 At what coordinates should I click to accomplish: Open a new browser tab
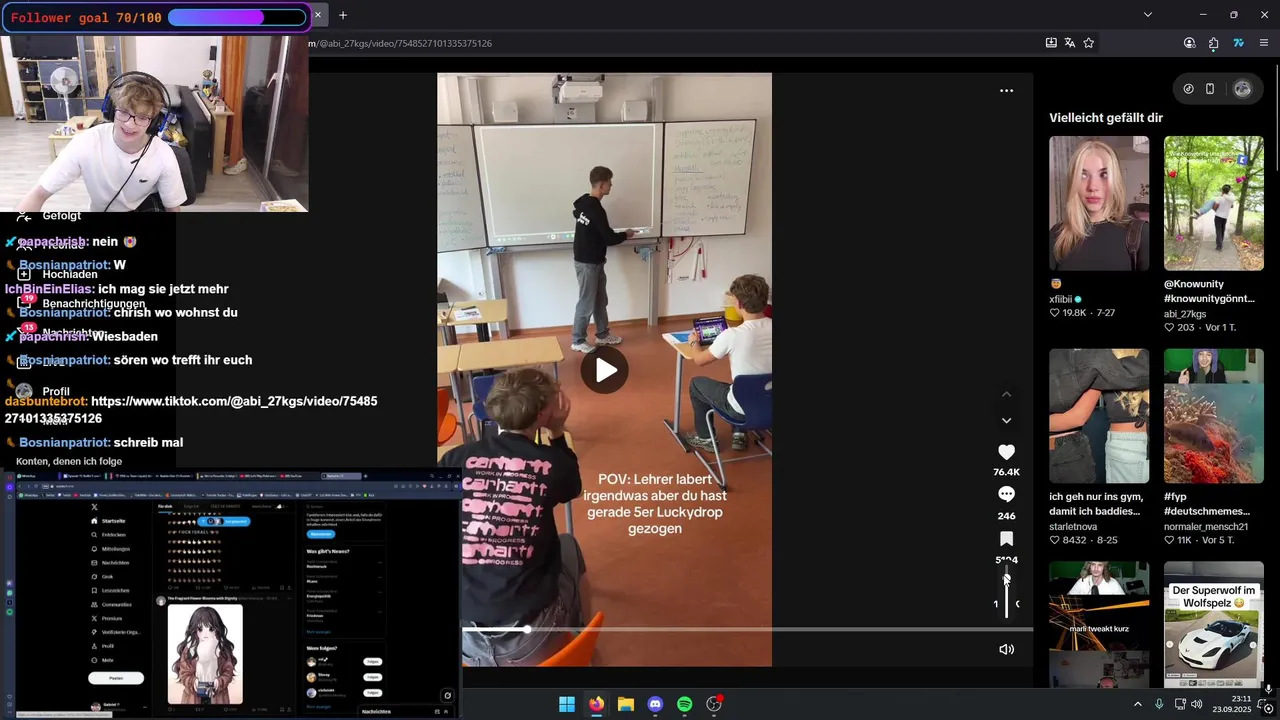[x=343, y=15]
